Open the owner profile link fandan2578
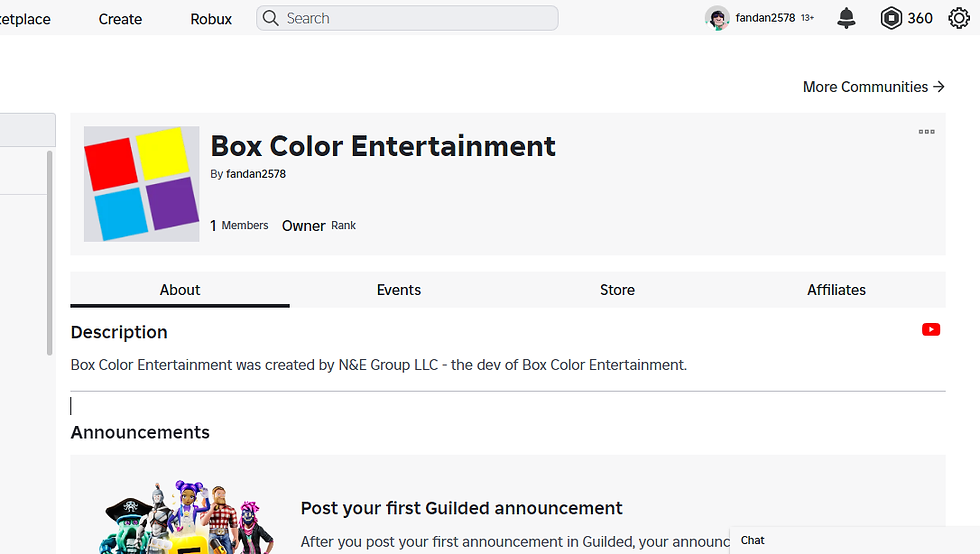The height and width of the screenshot is (554, 980). pyautogui.click(x=256, y=174)
